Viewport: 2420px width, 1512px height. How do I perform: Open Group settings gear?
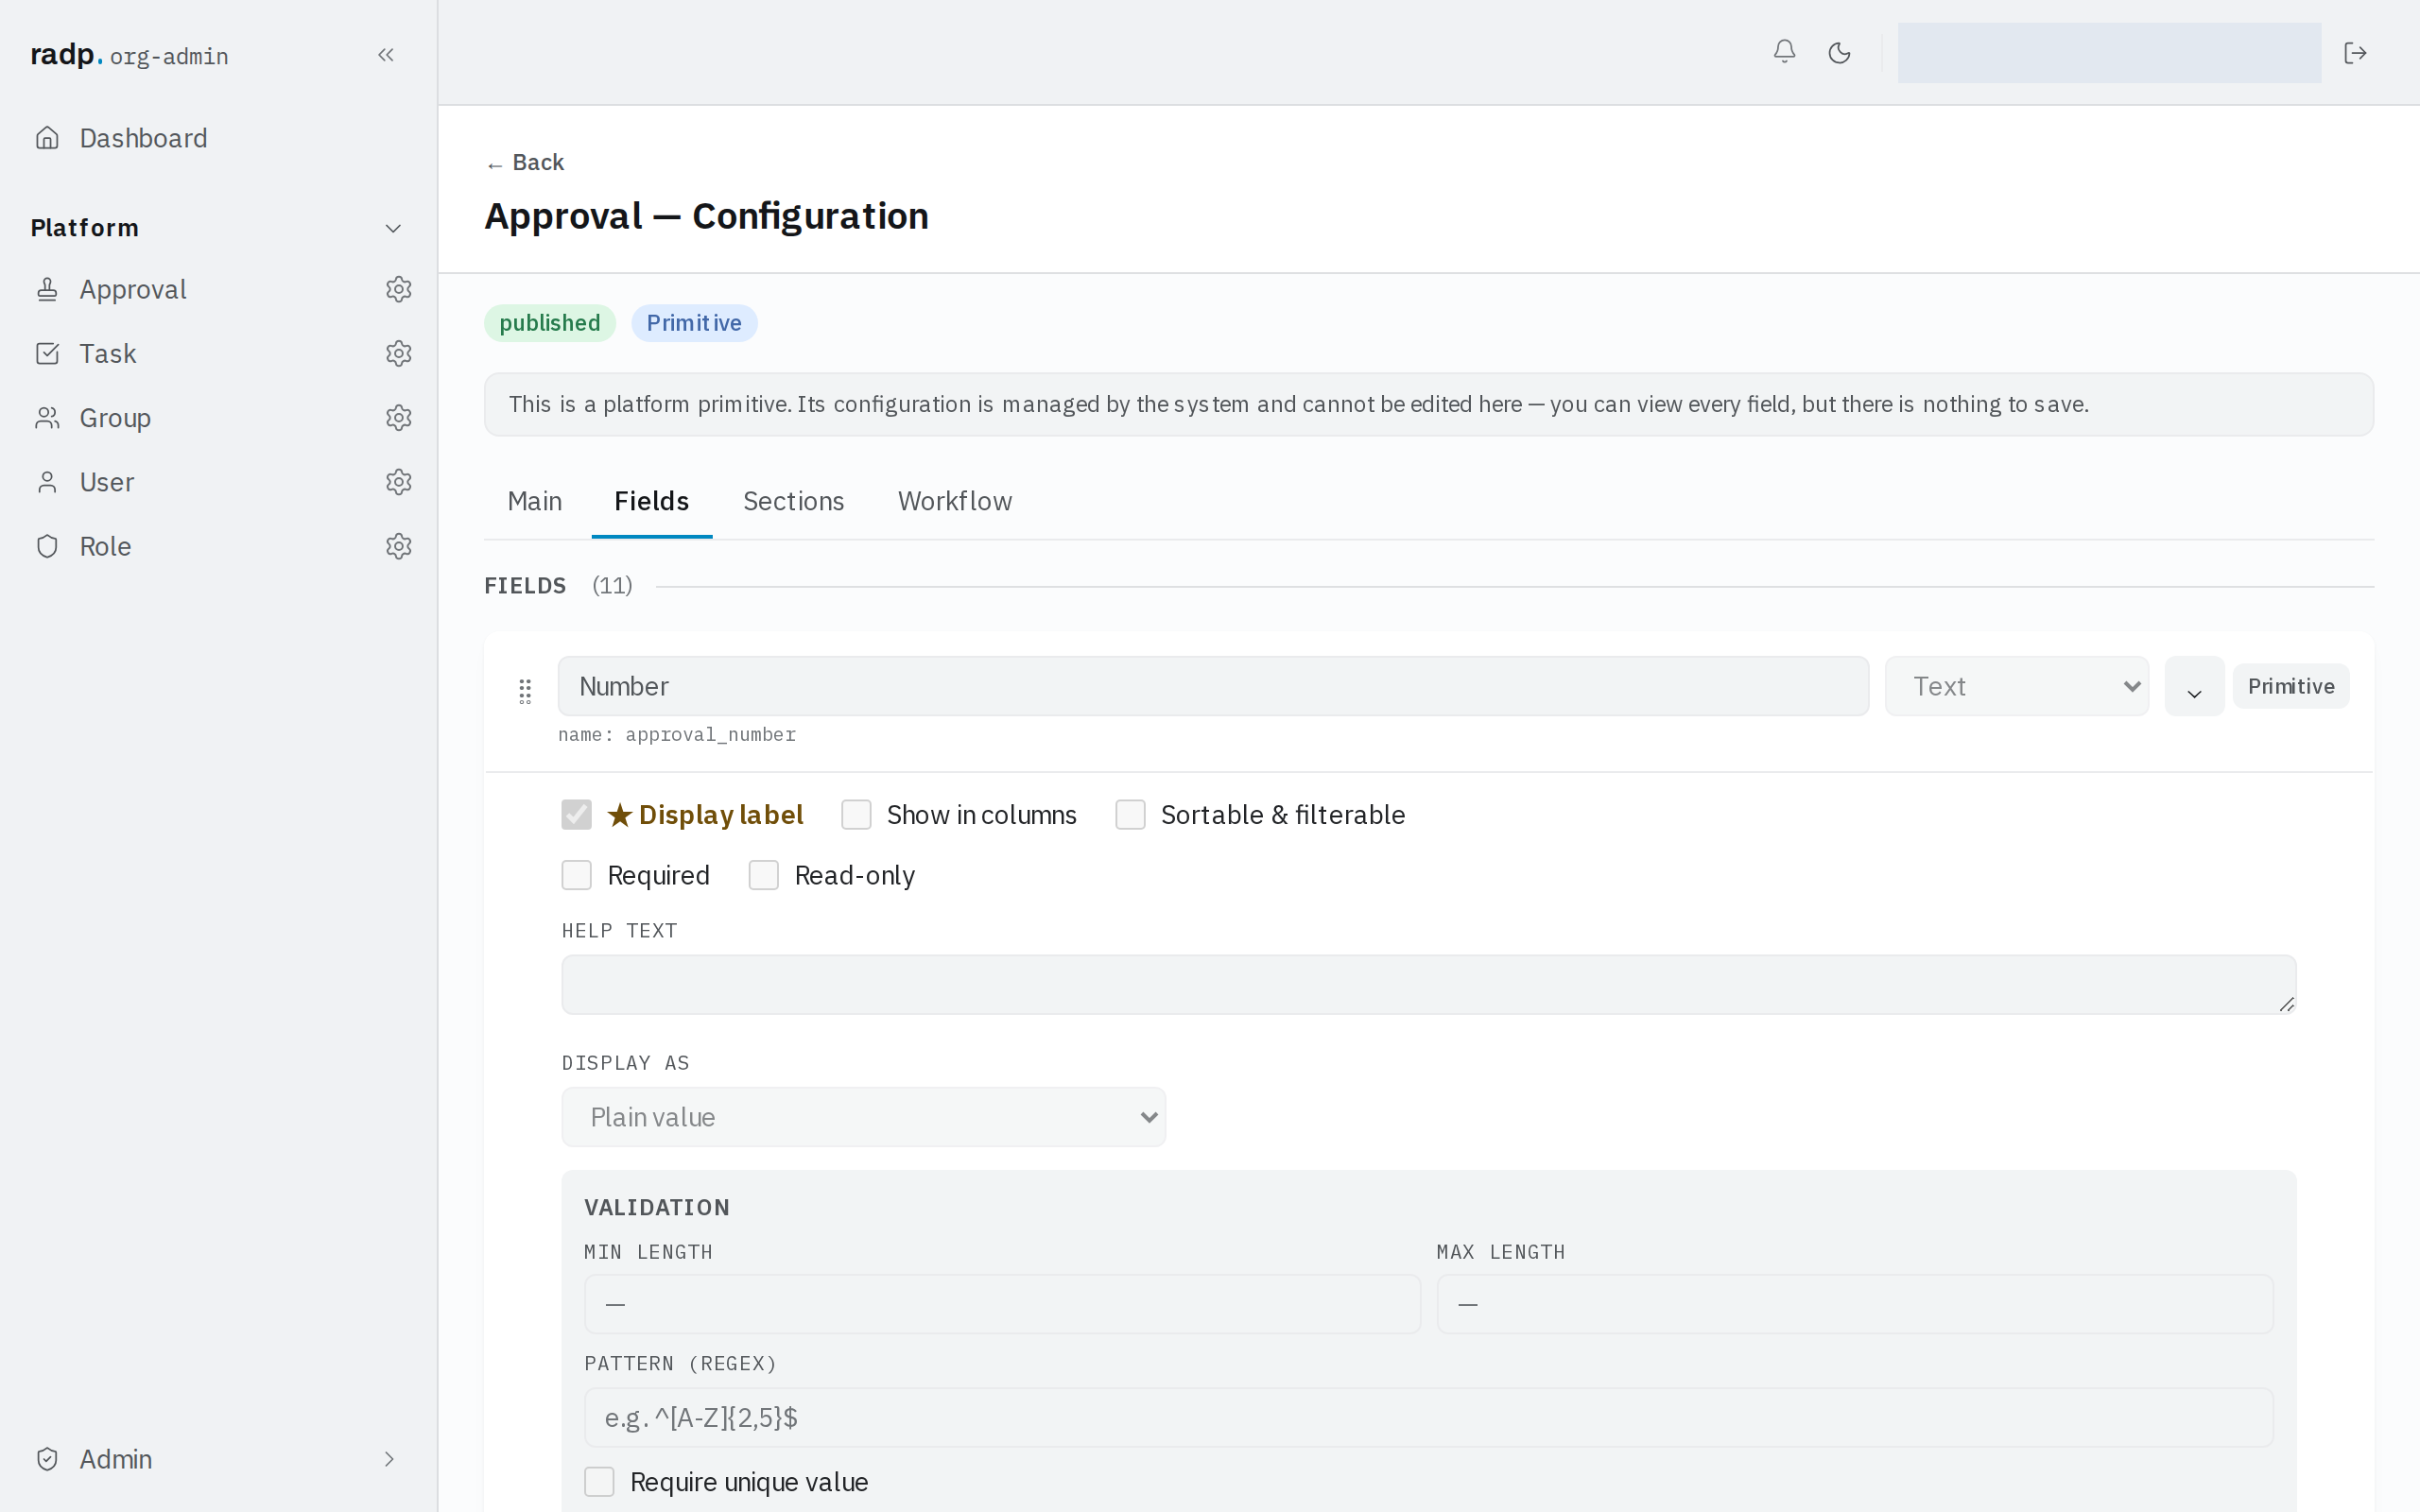click(398, 417)
